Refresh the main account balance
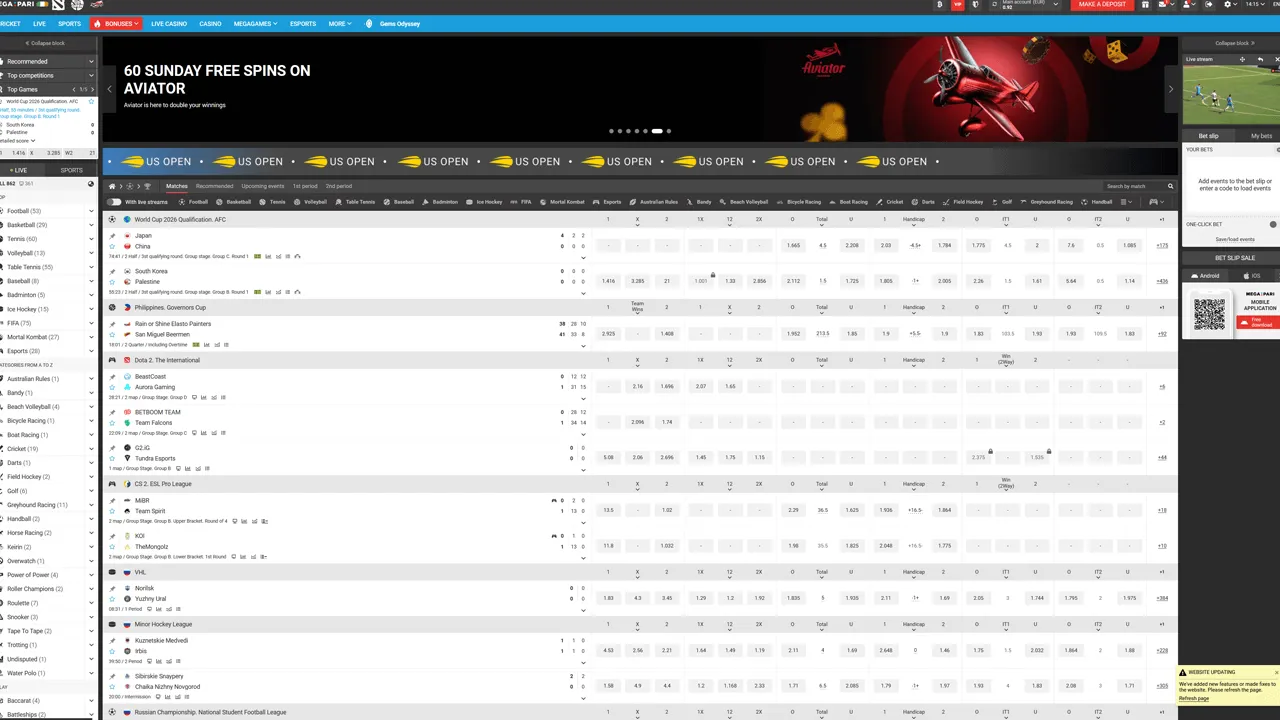This screenshot has height=720, width=1280. [994, 5]
